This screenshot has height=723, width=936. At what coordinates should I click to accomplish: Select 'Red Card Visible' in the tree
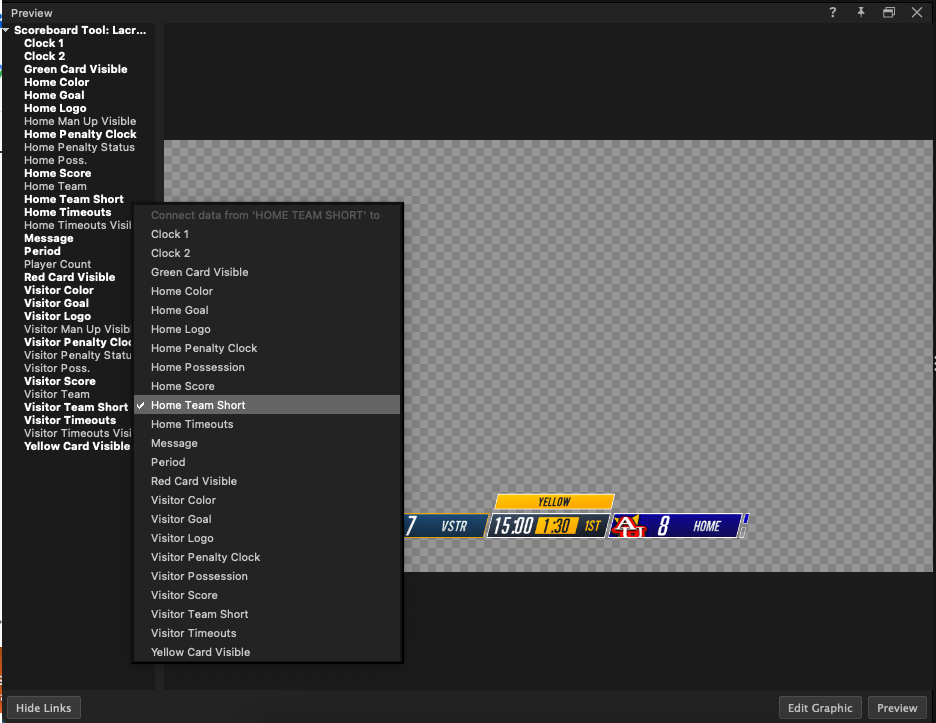(70, 277)
